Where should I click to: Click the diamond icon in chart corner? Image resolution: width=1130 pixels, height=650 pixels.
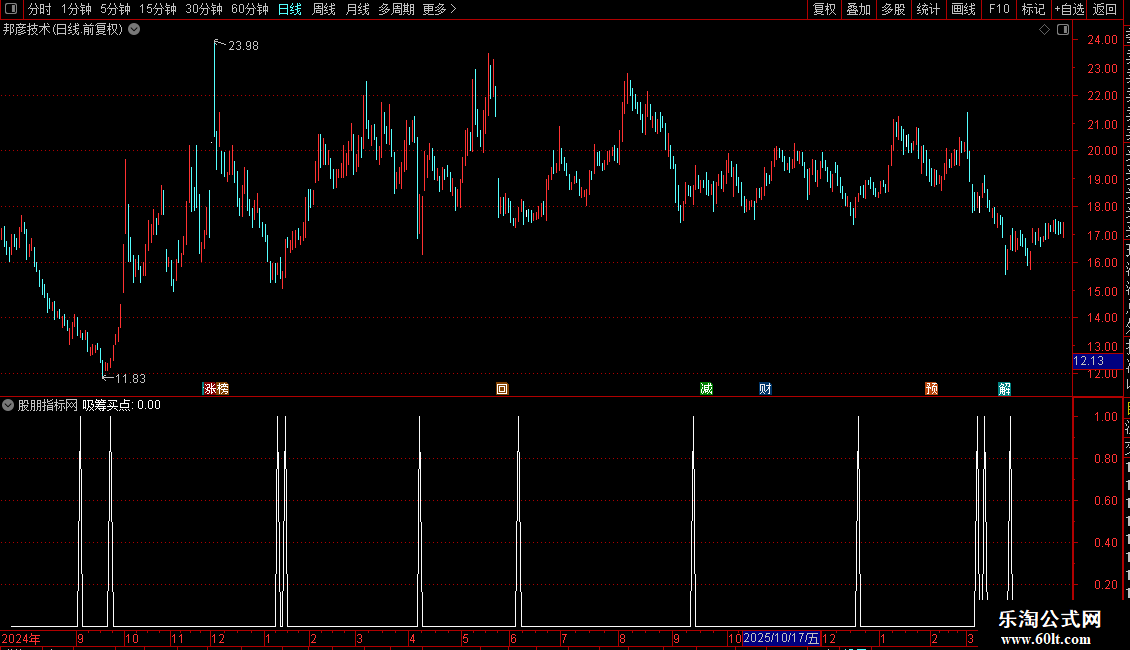[x=1044, y=30]
